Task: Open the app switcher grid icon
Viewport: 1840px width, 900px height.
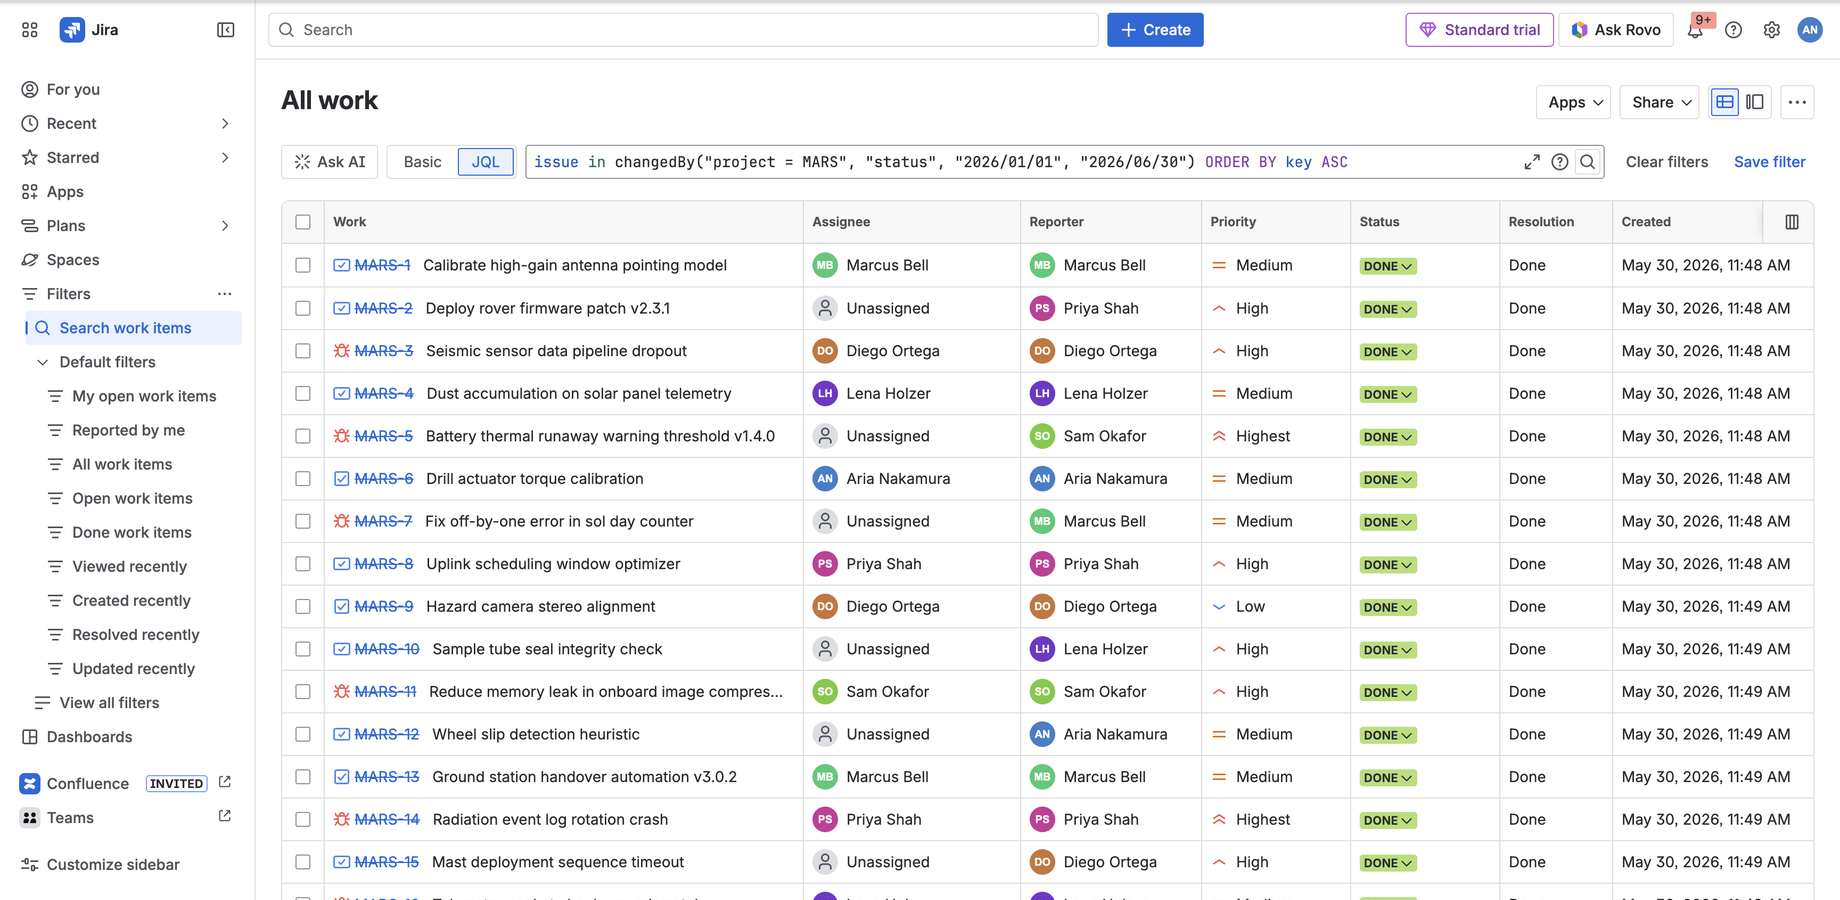Action: click(x=30, y=30)
